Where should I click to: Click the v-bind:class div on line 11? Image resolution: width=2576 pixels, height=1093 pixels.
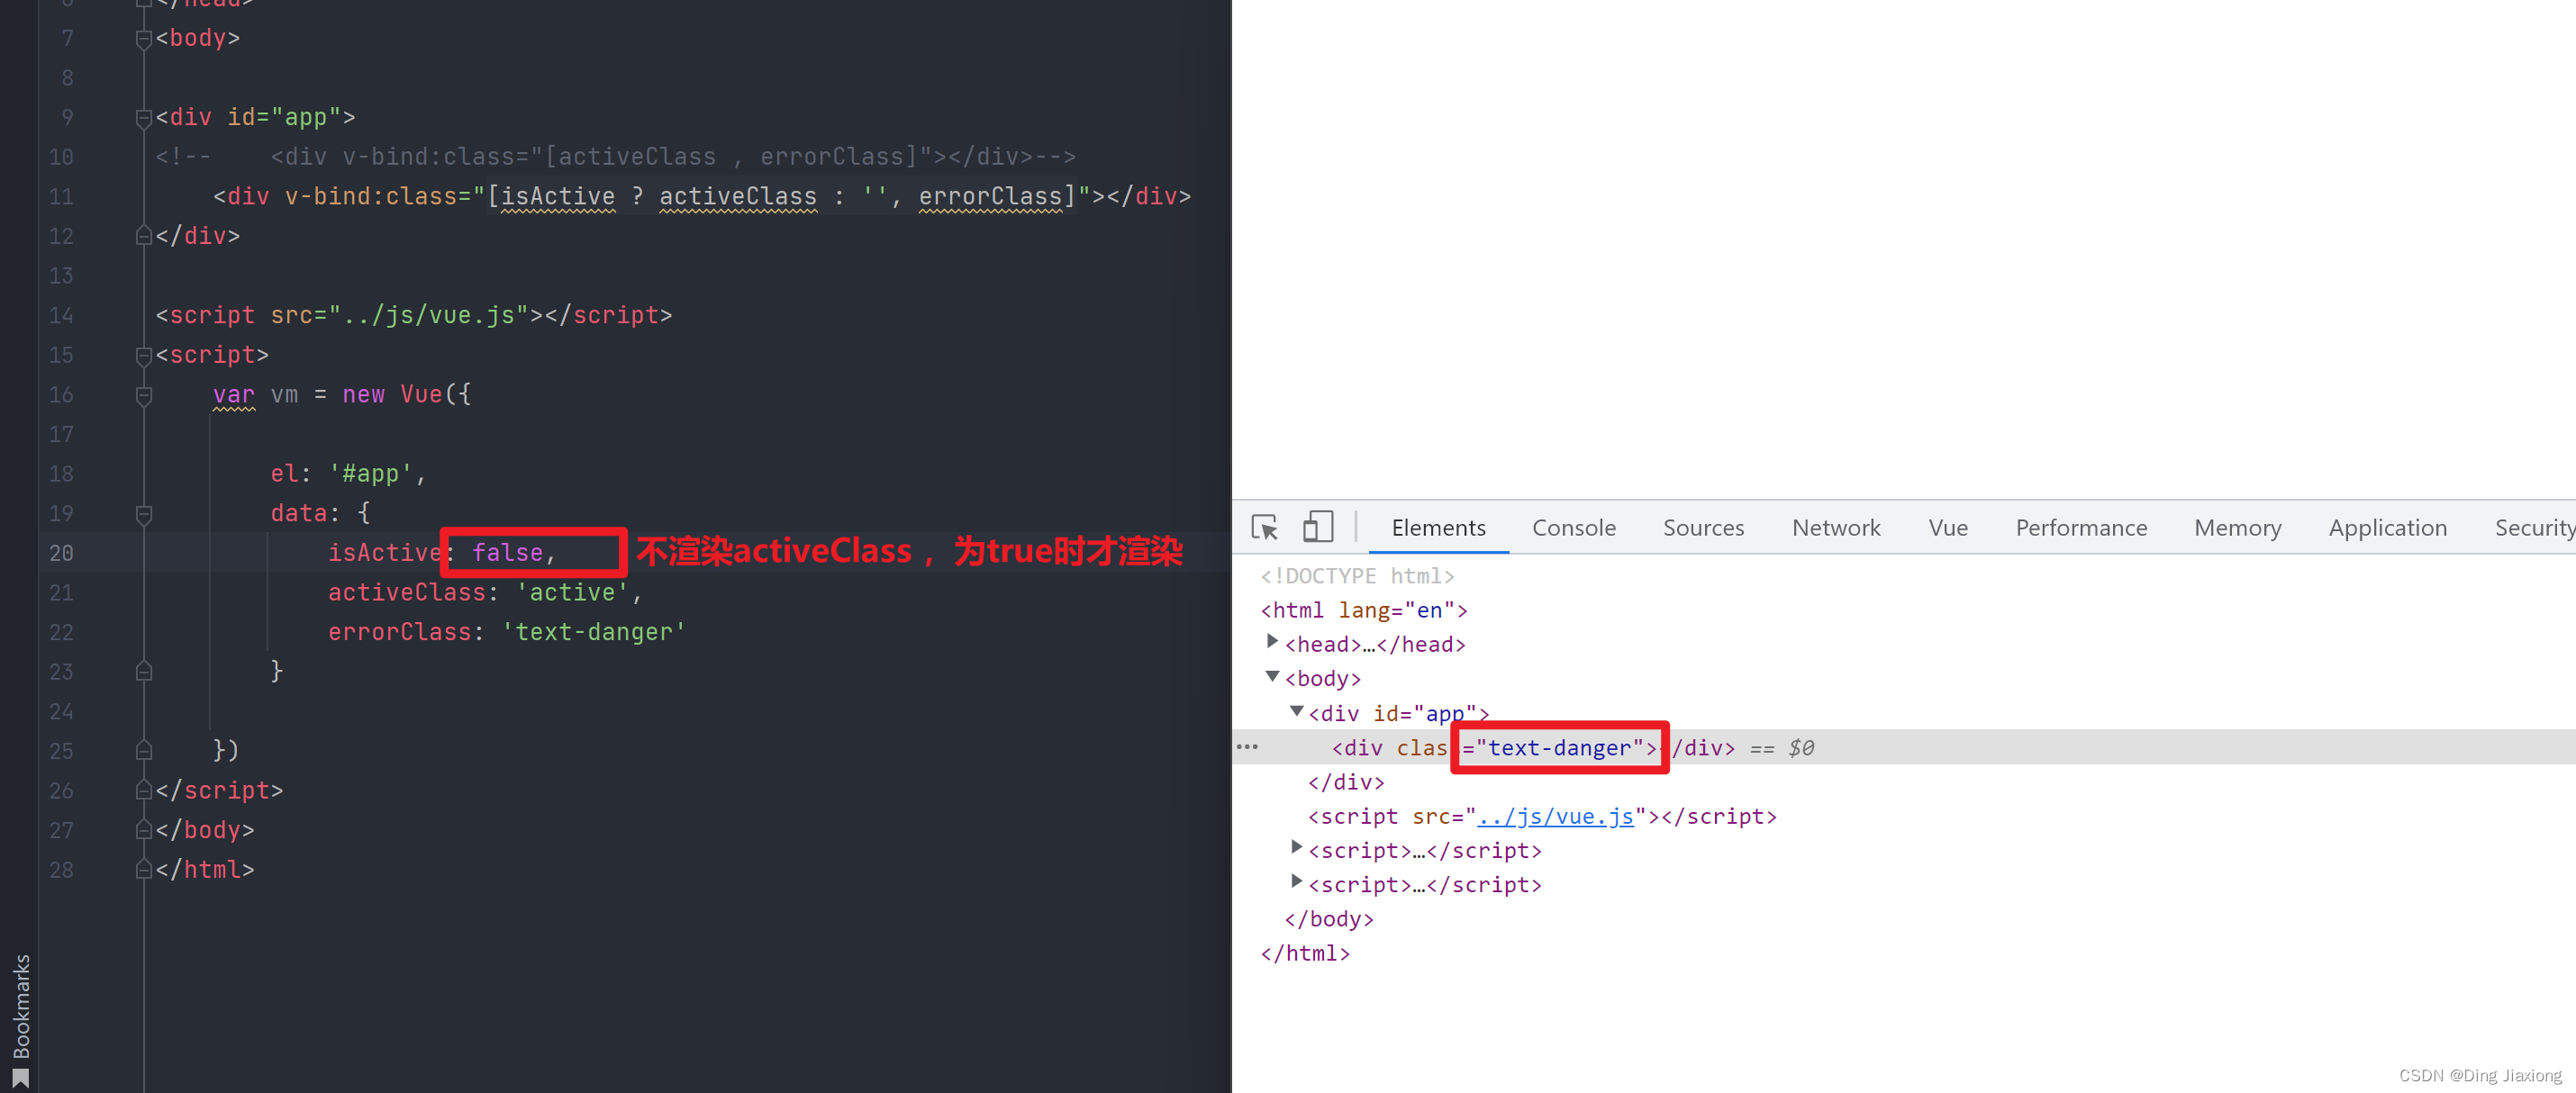[x=702, y=196]
